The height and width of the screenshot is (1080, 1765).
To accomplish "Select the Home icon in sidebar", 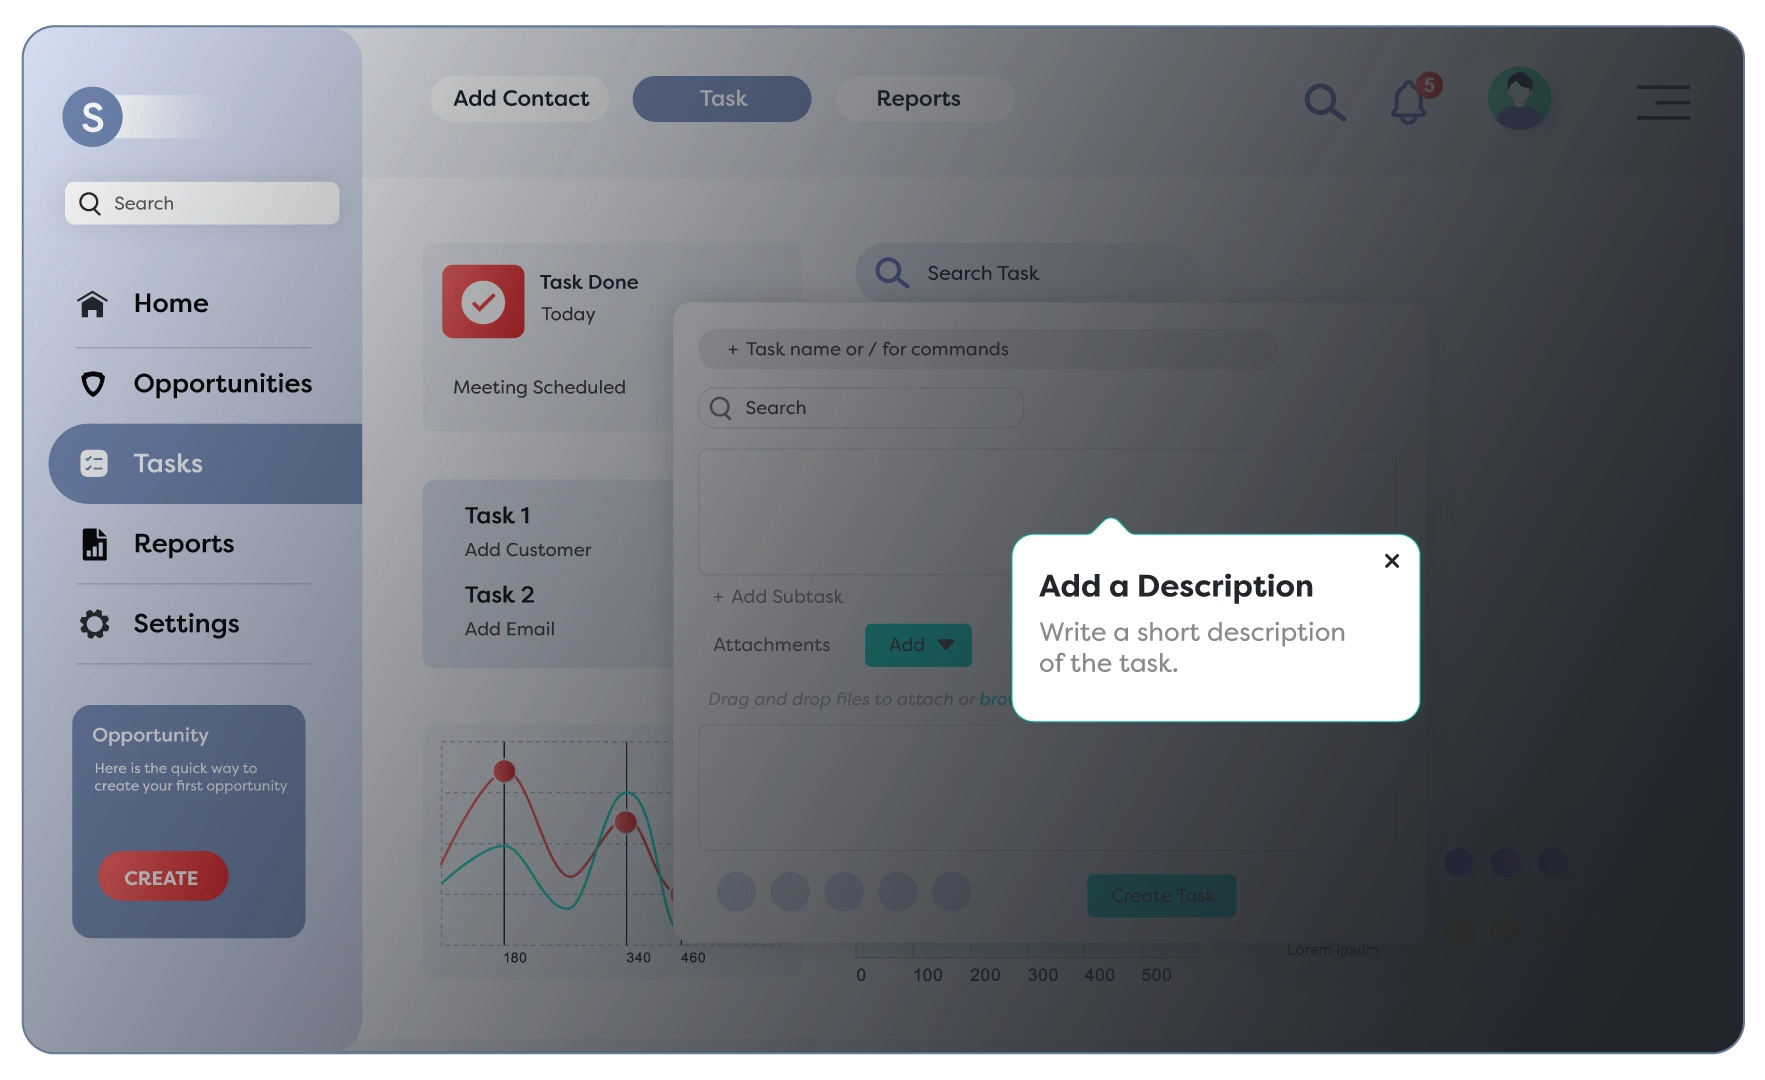I will [92, 303].
